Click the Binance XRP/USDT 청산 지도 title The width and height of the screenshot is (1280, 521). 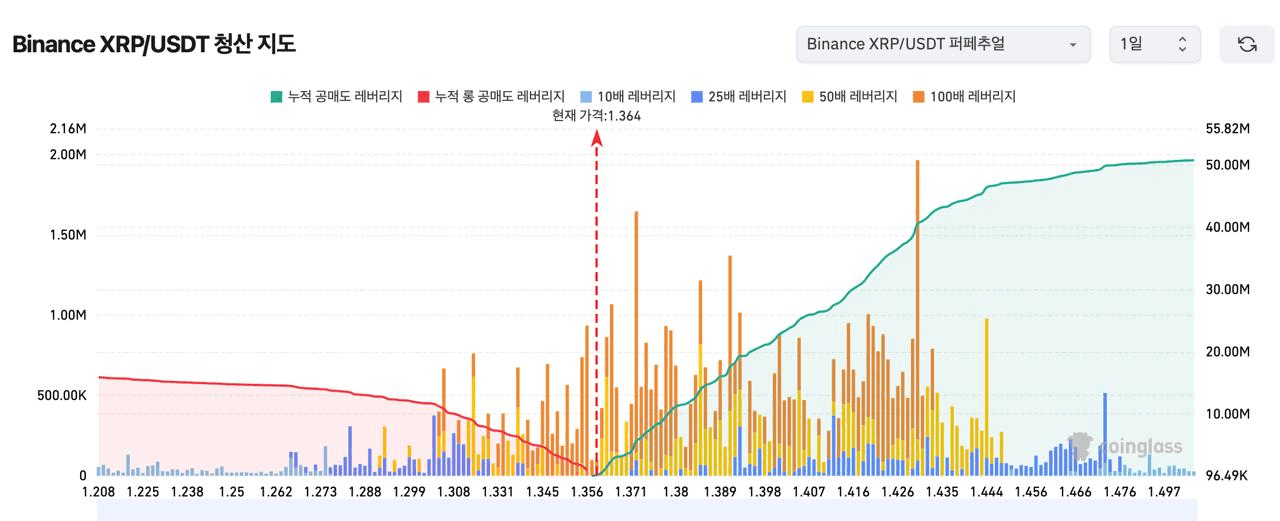[154, 44]
